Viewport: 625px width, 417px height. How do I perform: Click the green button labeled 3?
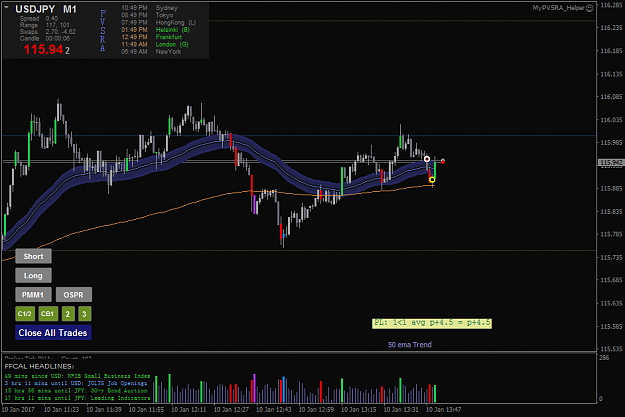tap(85, 314)
